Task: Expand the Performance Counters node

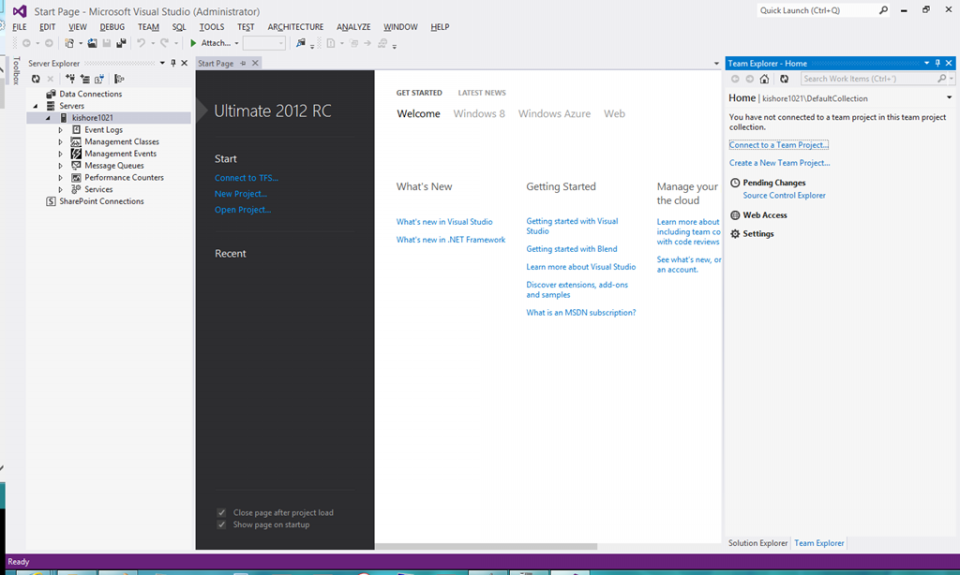Action: (60, 178)
